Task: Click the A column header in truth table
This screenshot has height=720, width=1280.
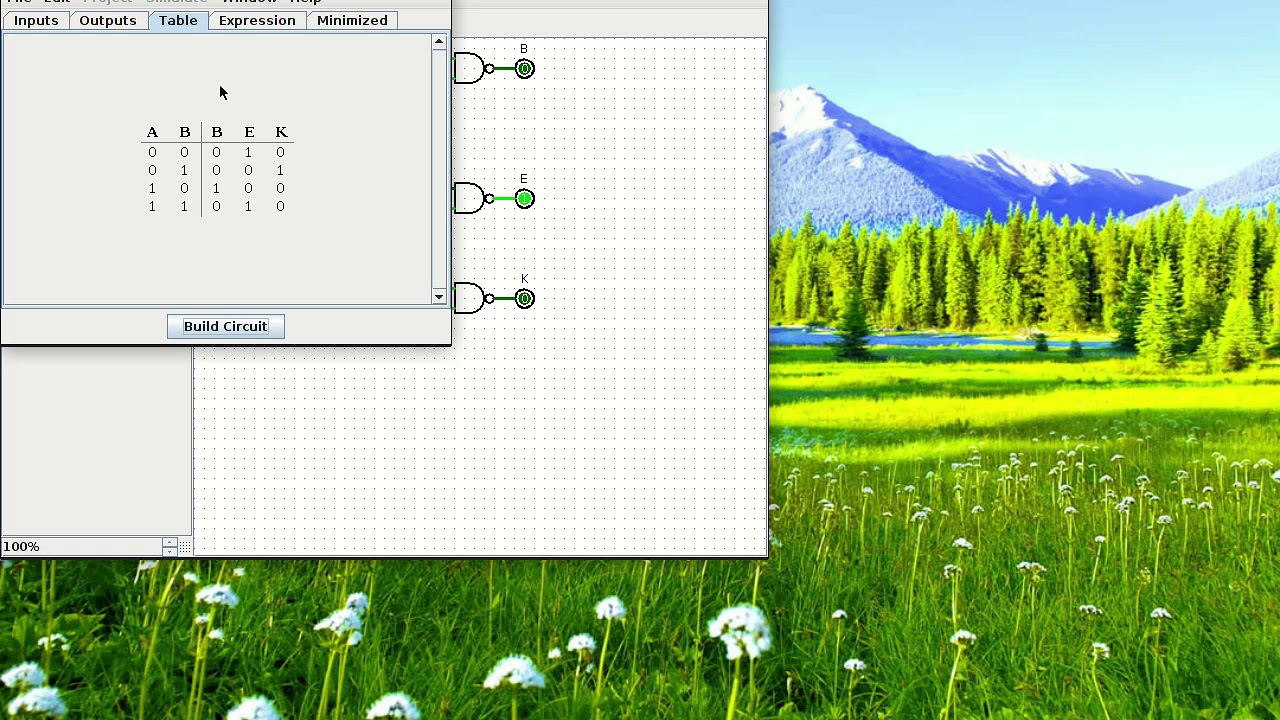Action: click(x=152, y=132)
